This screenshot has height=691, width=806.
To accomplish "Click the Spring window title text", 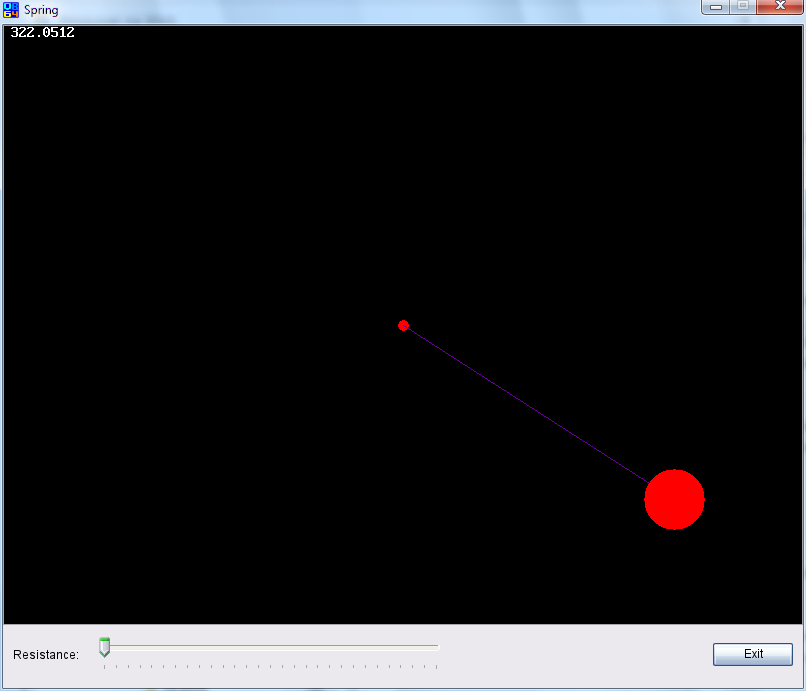I will [41, 11].
